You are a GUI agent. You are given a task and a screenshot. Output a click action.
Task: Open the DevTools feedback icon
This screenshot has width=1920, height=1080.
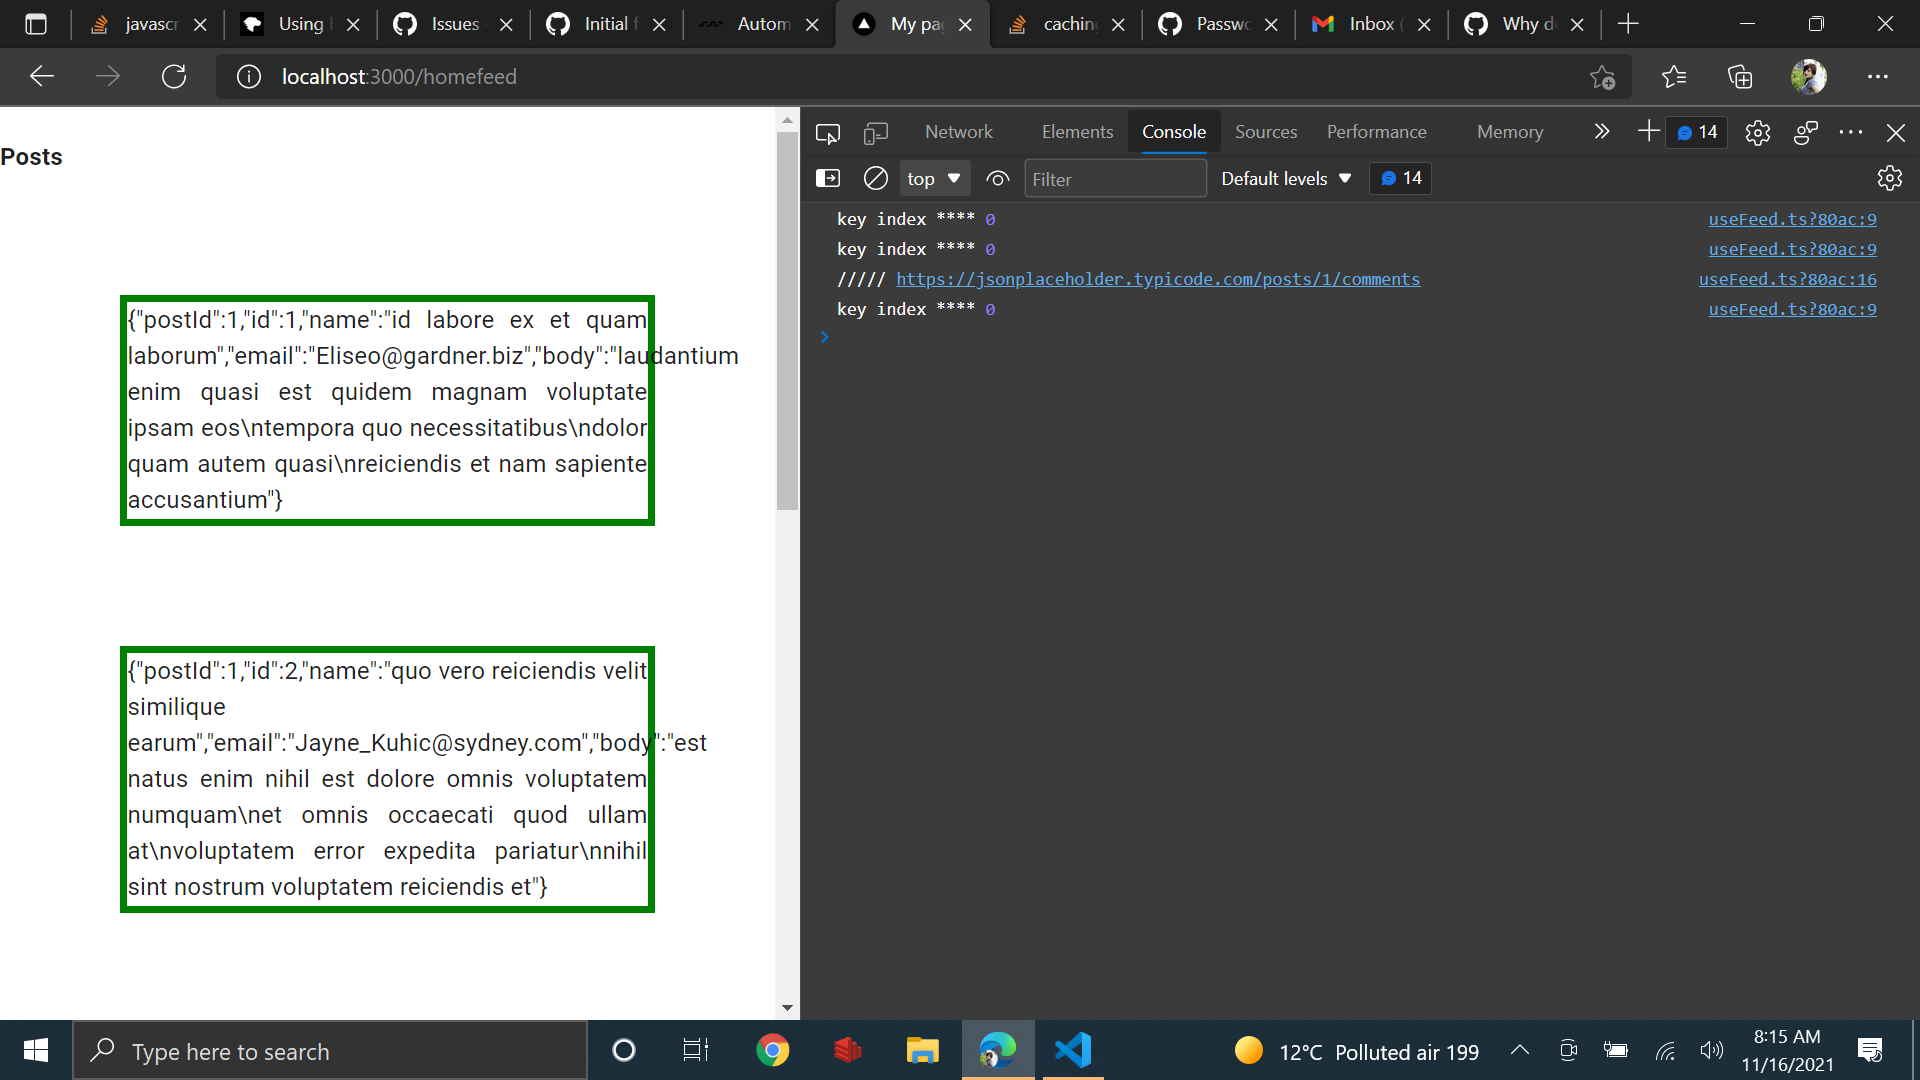pos(1806,132)
